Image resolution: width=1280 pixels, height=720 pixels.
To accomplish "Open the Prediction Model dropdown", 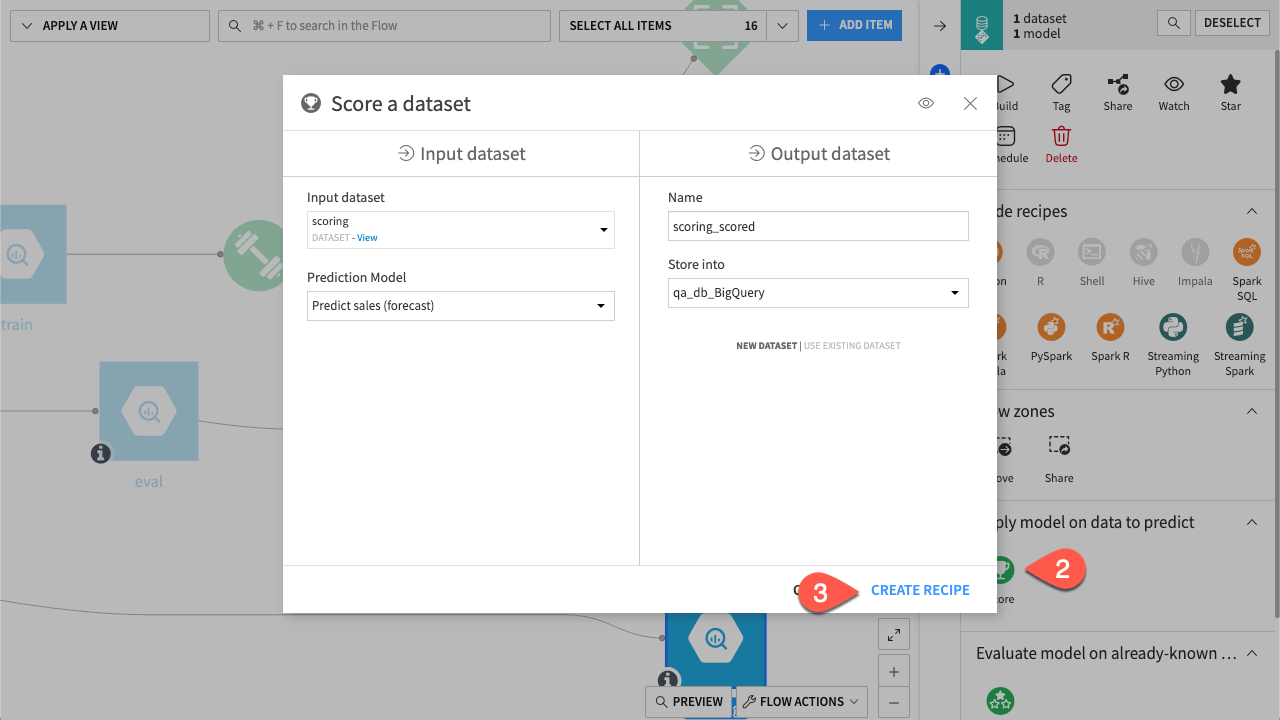I will click(460, 305).
